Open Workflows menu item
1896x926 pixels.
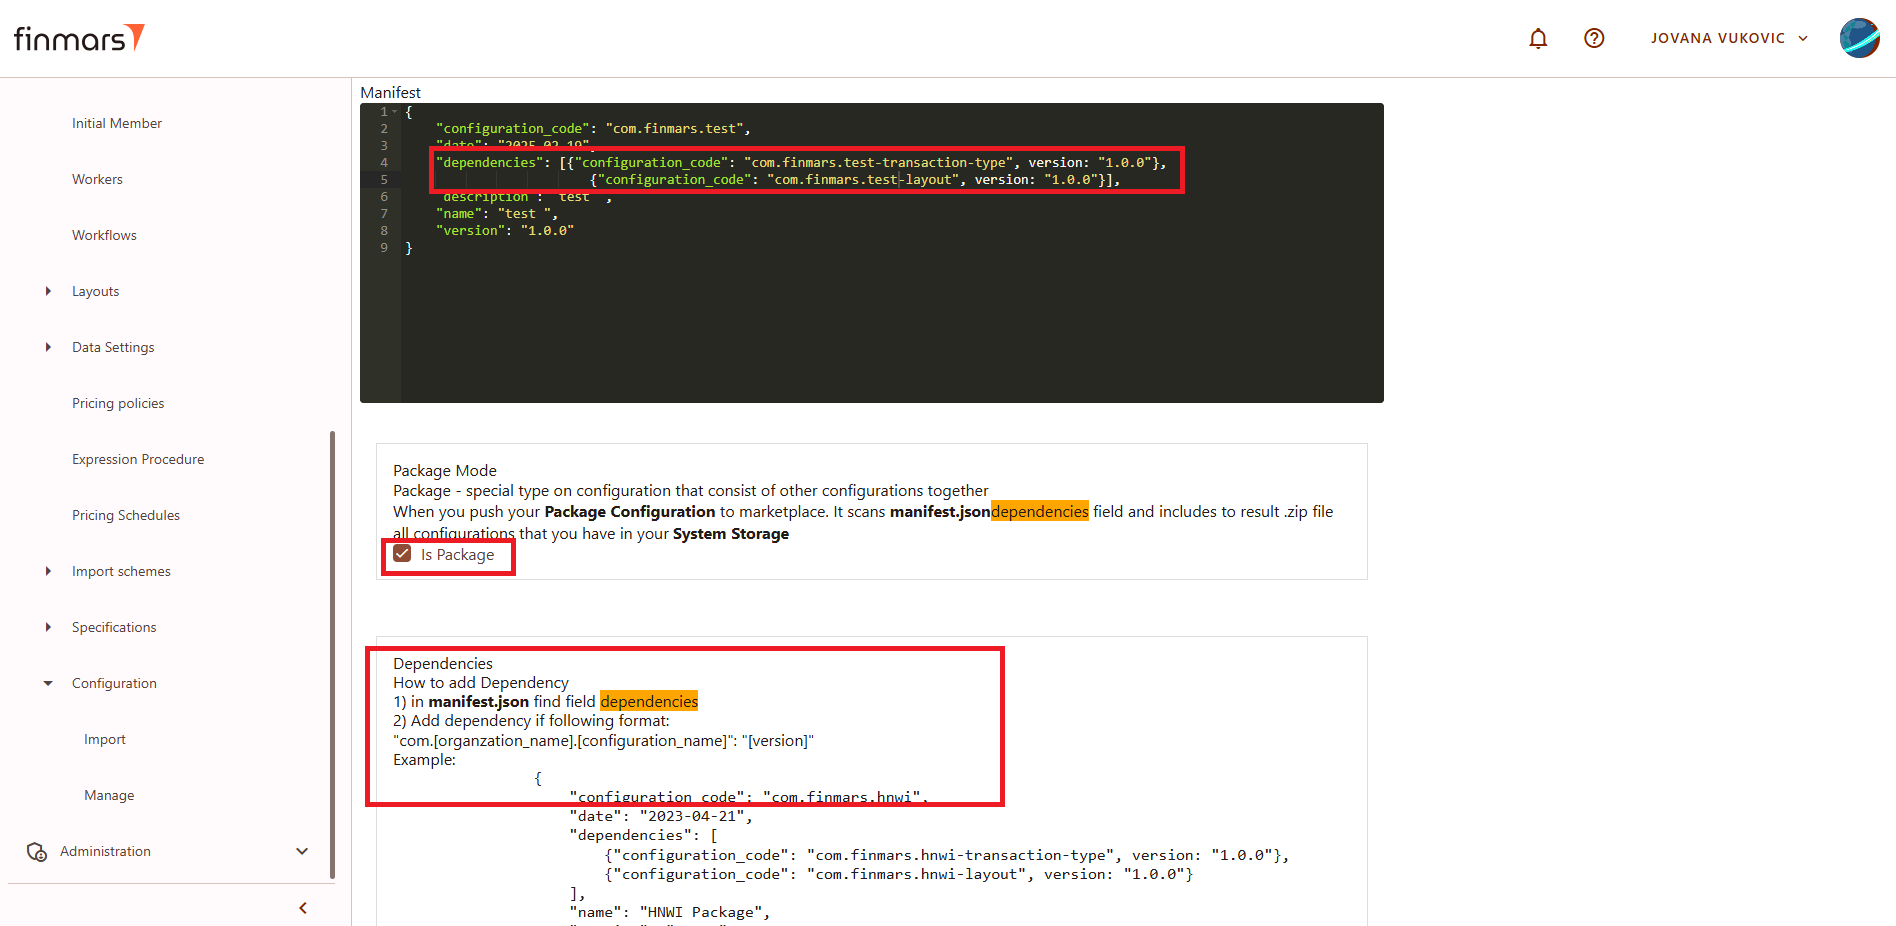point(104,235)
